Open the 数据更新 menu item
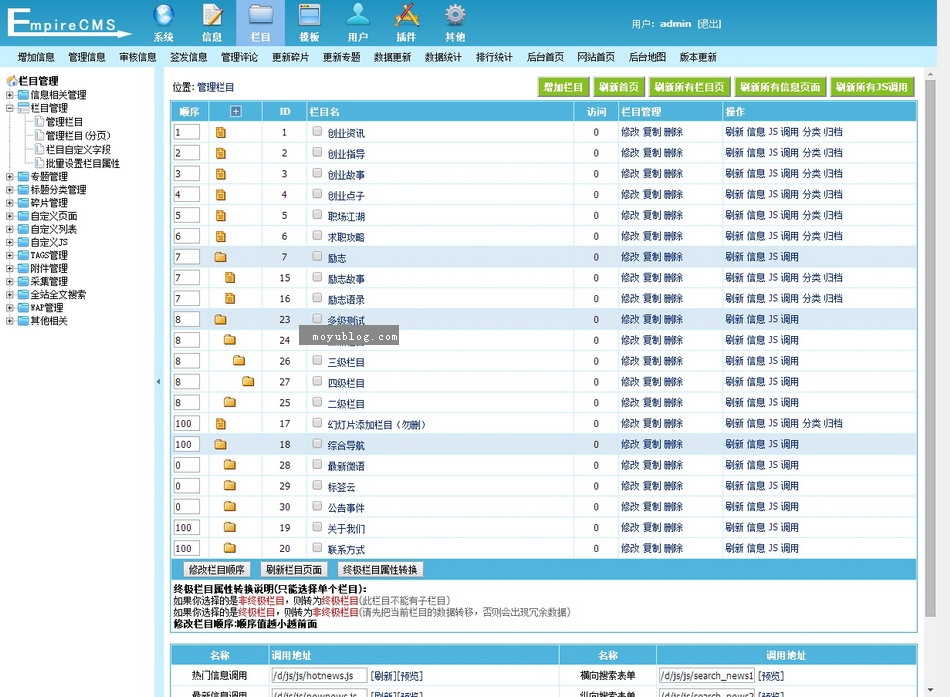Viewport: 950px width, 697px height. 392,57
